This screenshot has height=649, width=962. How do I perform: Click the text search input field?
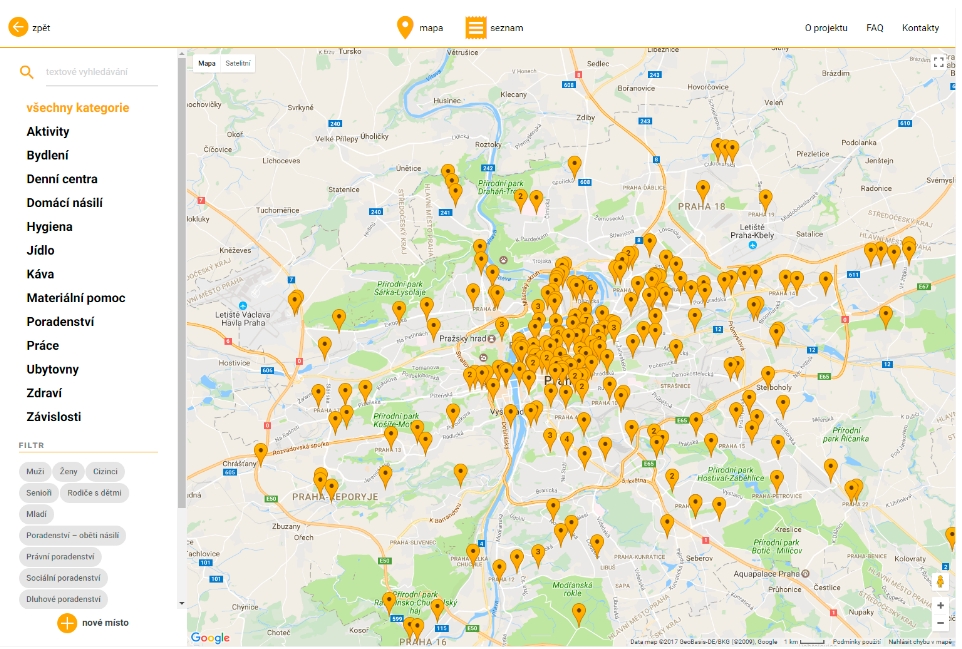point(100,72)
